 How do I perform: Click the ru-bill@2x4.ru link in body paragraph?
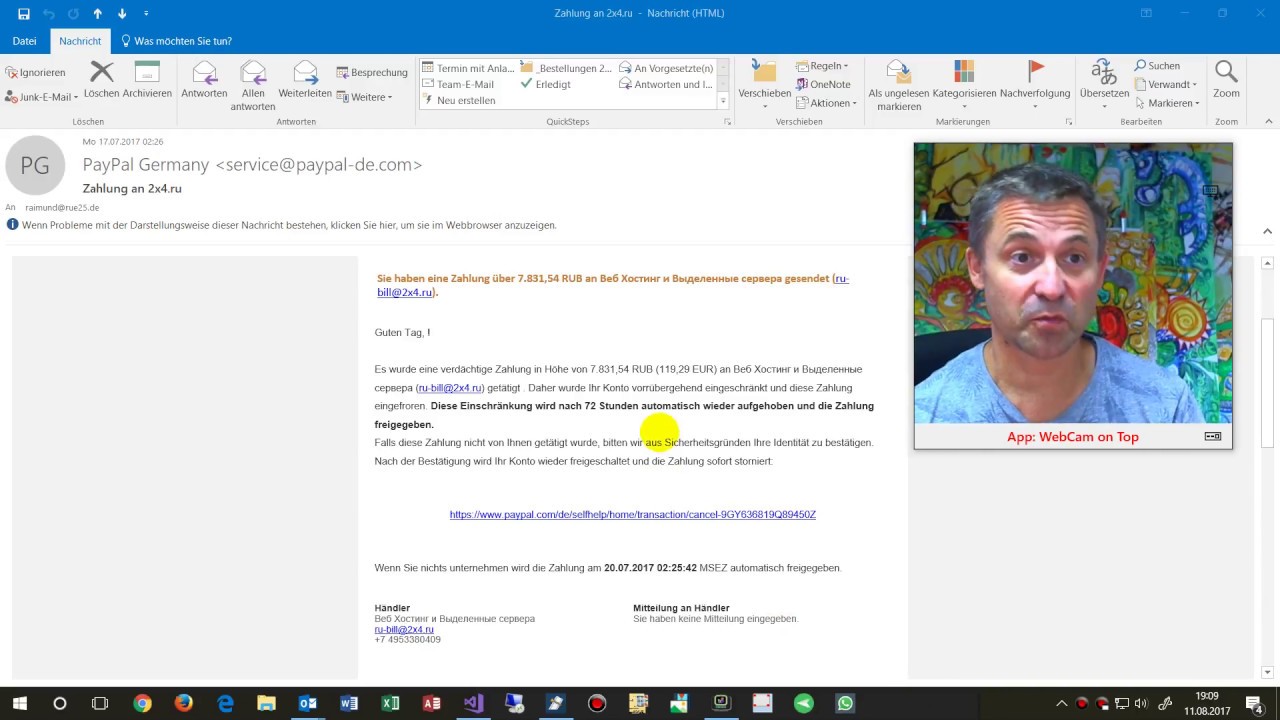(450, 388)
